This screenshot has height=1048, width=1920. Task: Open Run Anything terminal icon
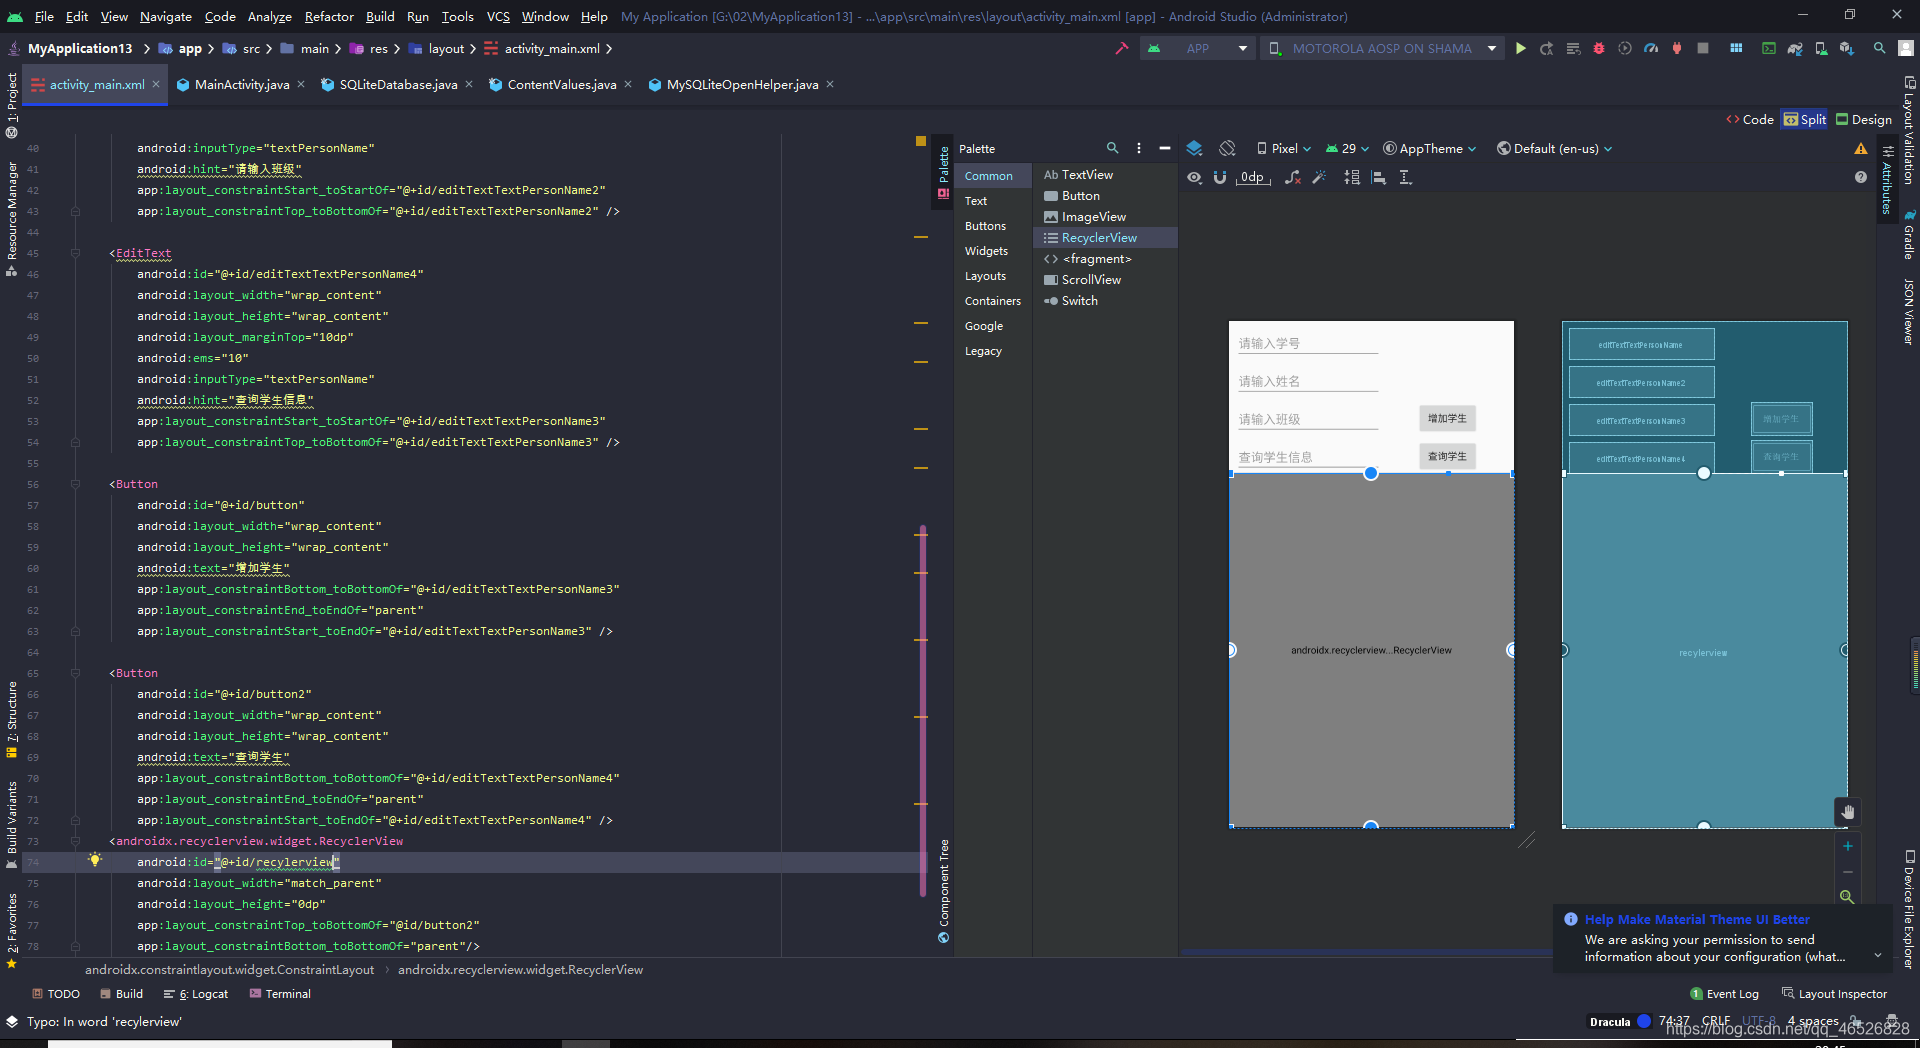[1769, 48]
